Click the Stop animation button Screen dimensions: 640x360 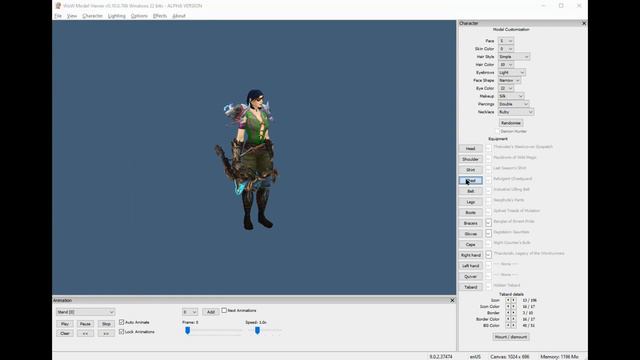point(106,324)
